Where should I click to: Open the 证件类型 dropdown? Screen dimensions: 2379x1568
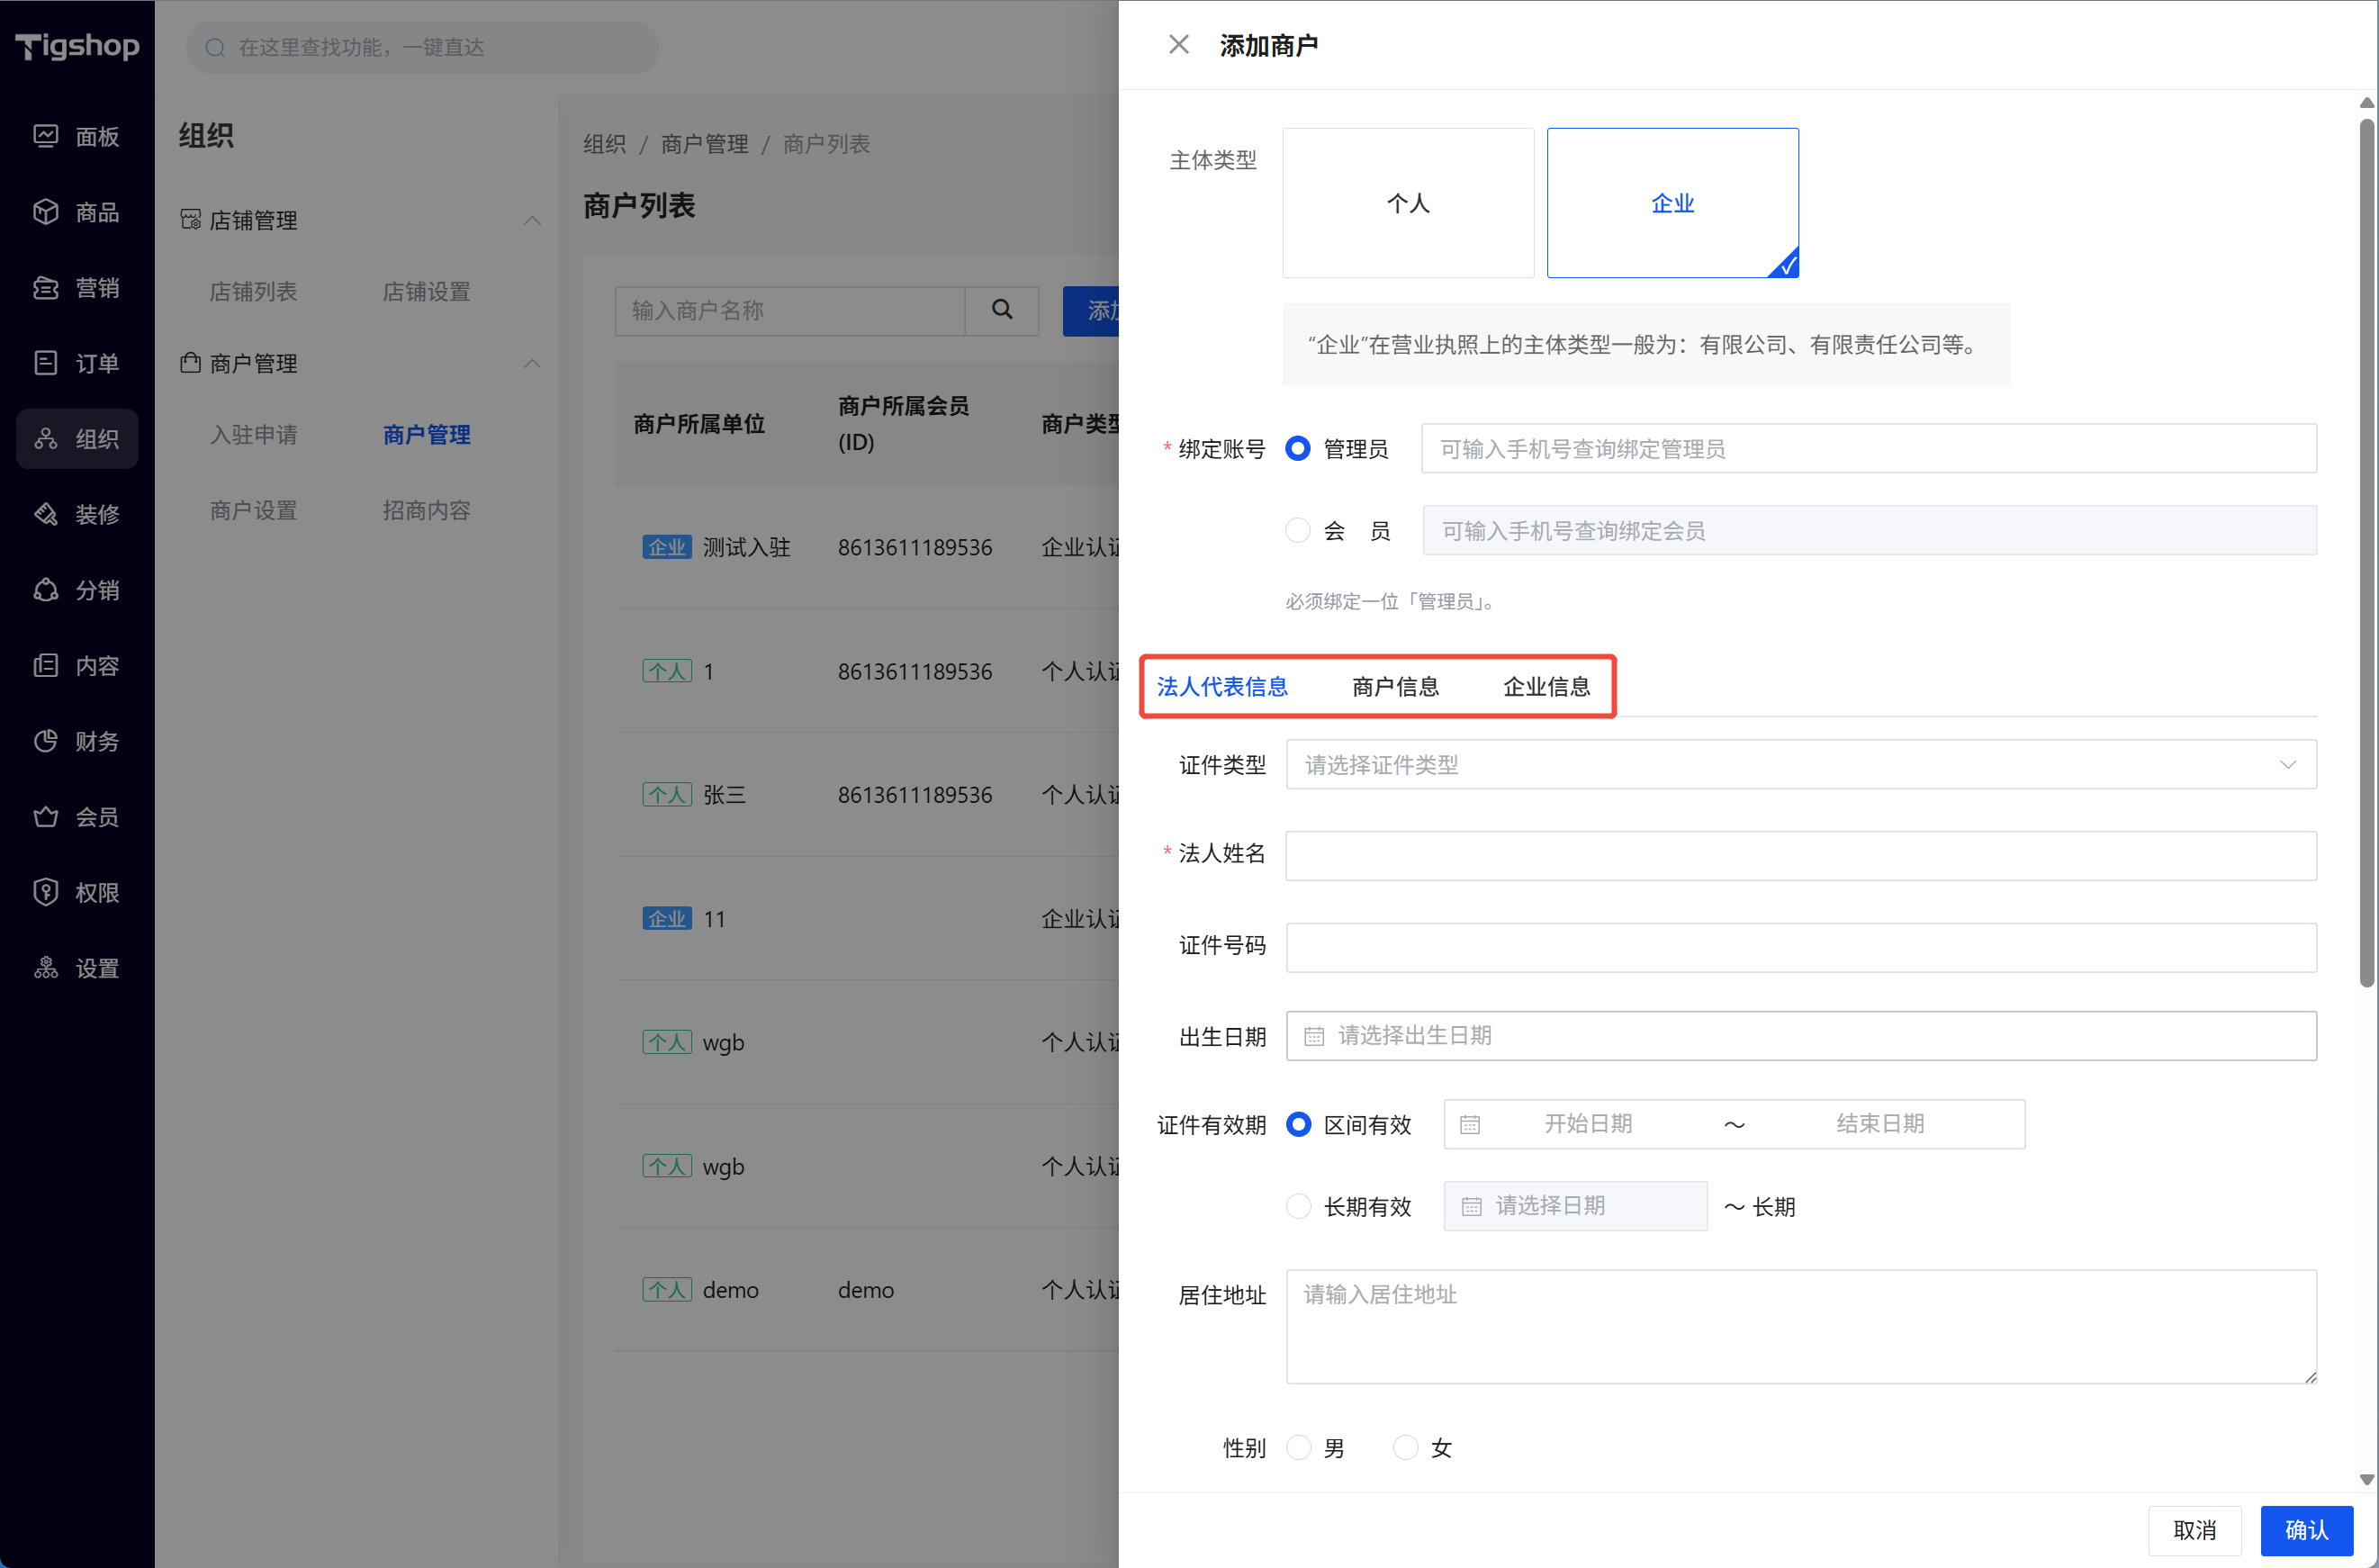pyautogui.click(x=1800, y=765)
